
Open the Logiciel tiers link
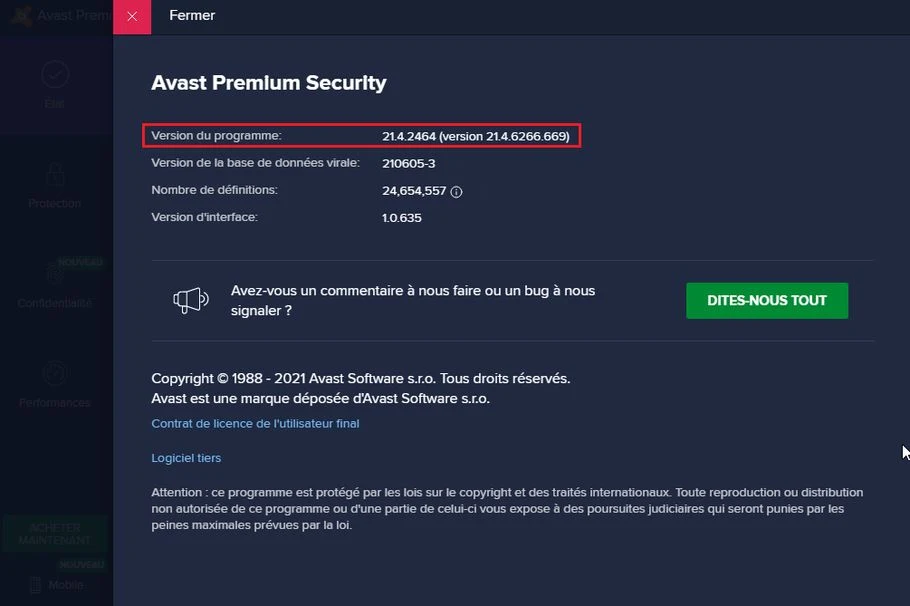186,458
